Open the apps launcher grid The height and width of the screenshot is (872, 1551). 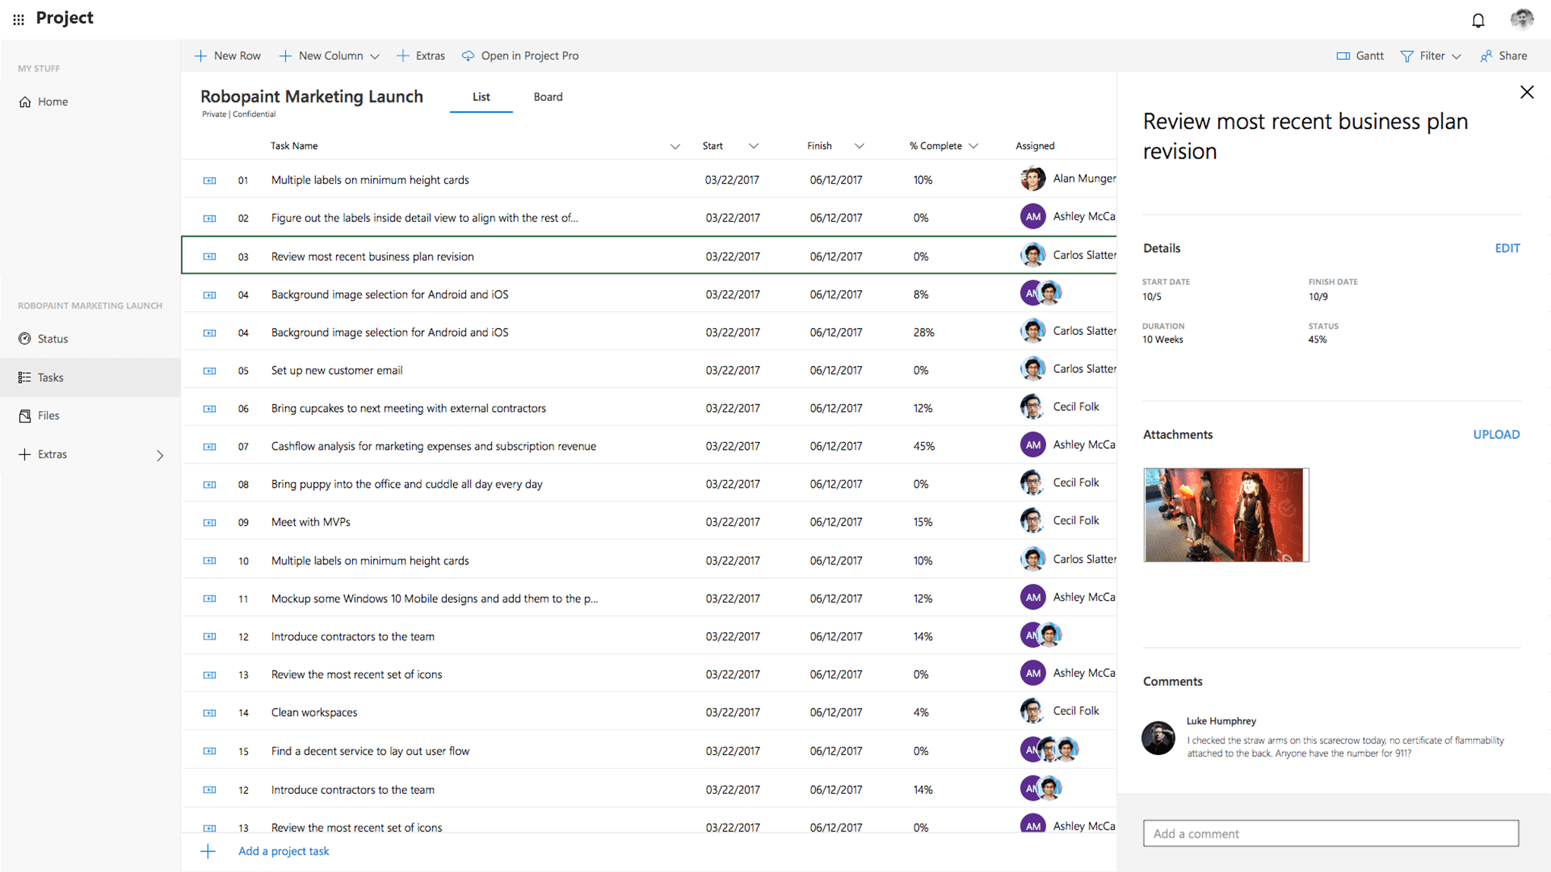(17, 18)
